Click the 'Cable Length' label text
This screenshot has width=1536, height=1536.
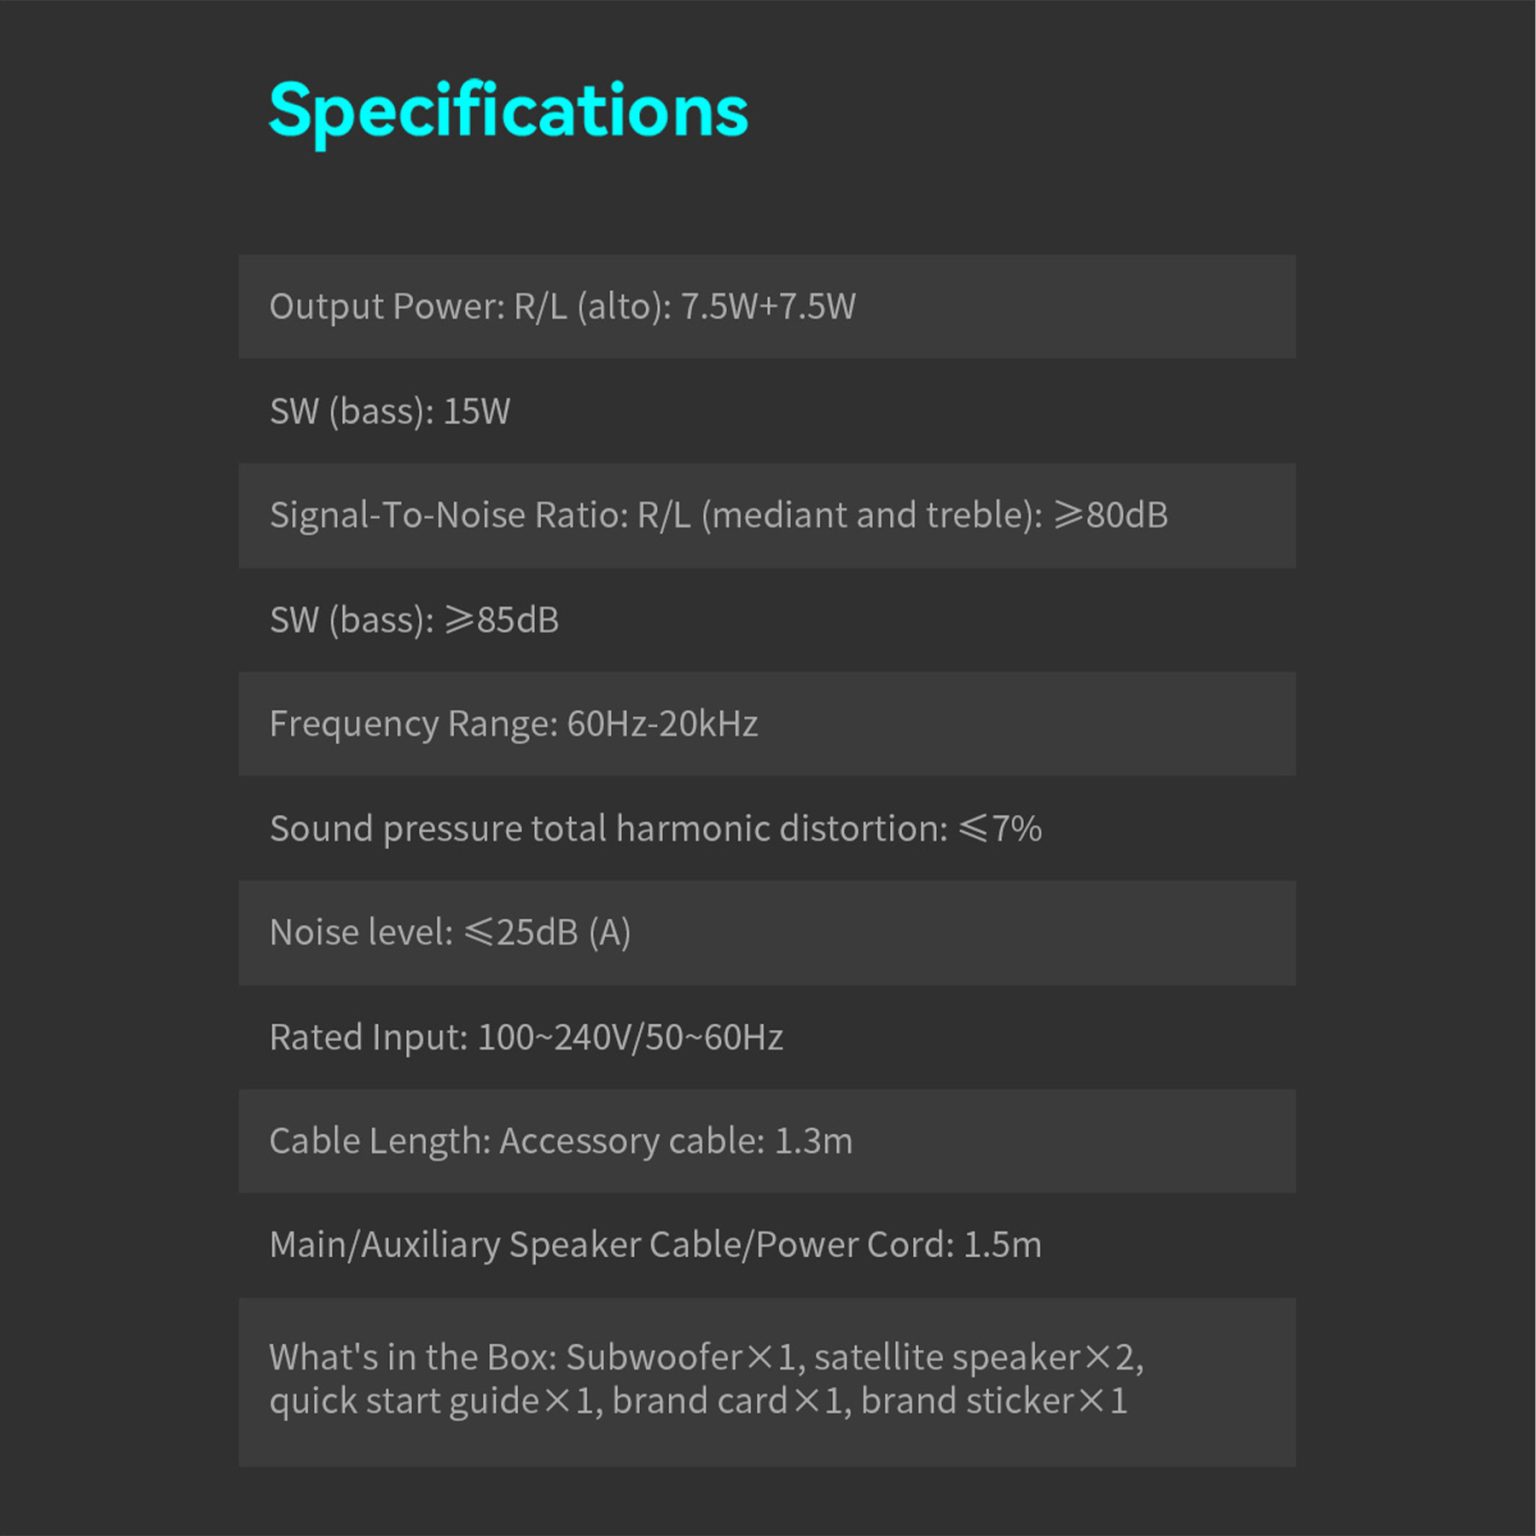[379, 1141]
